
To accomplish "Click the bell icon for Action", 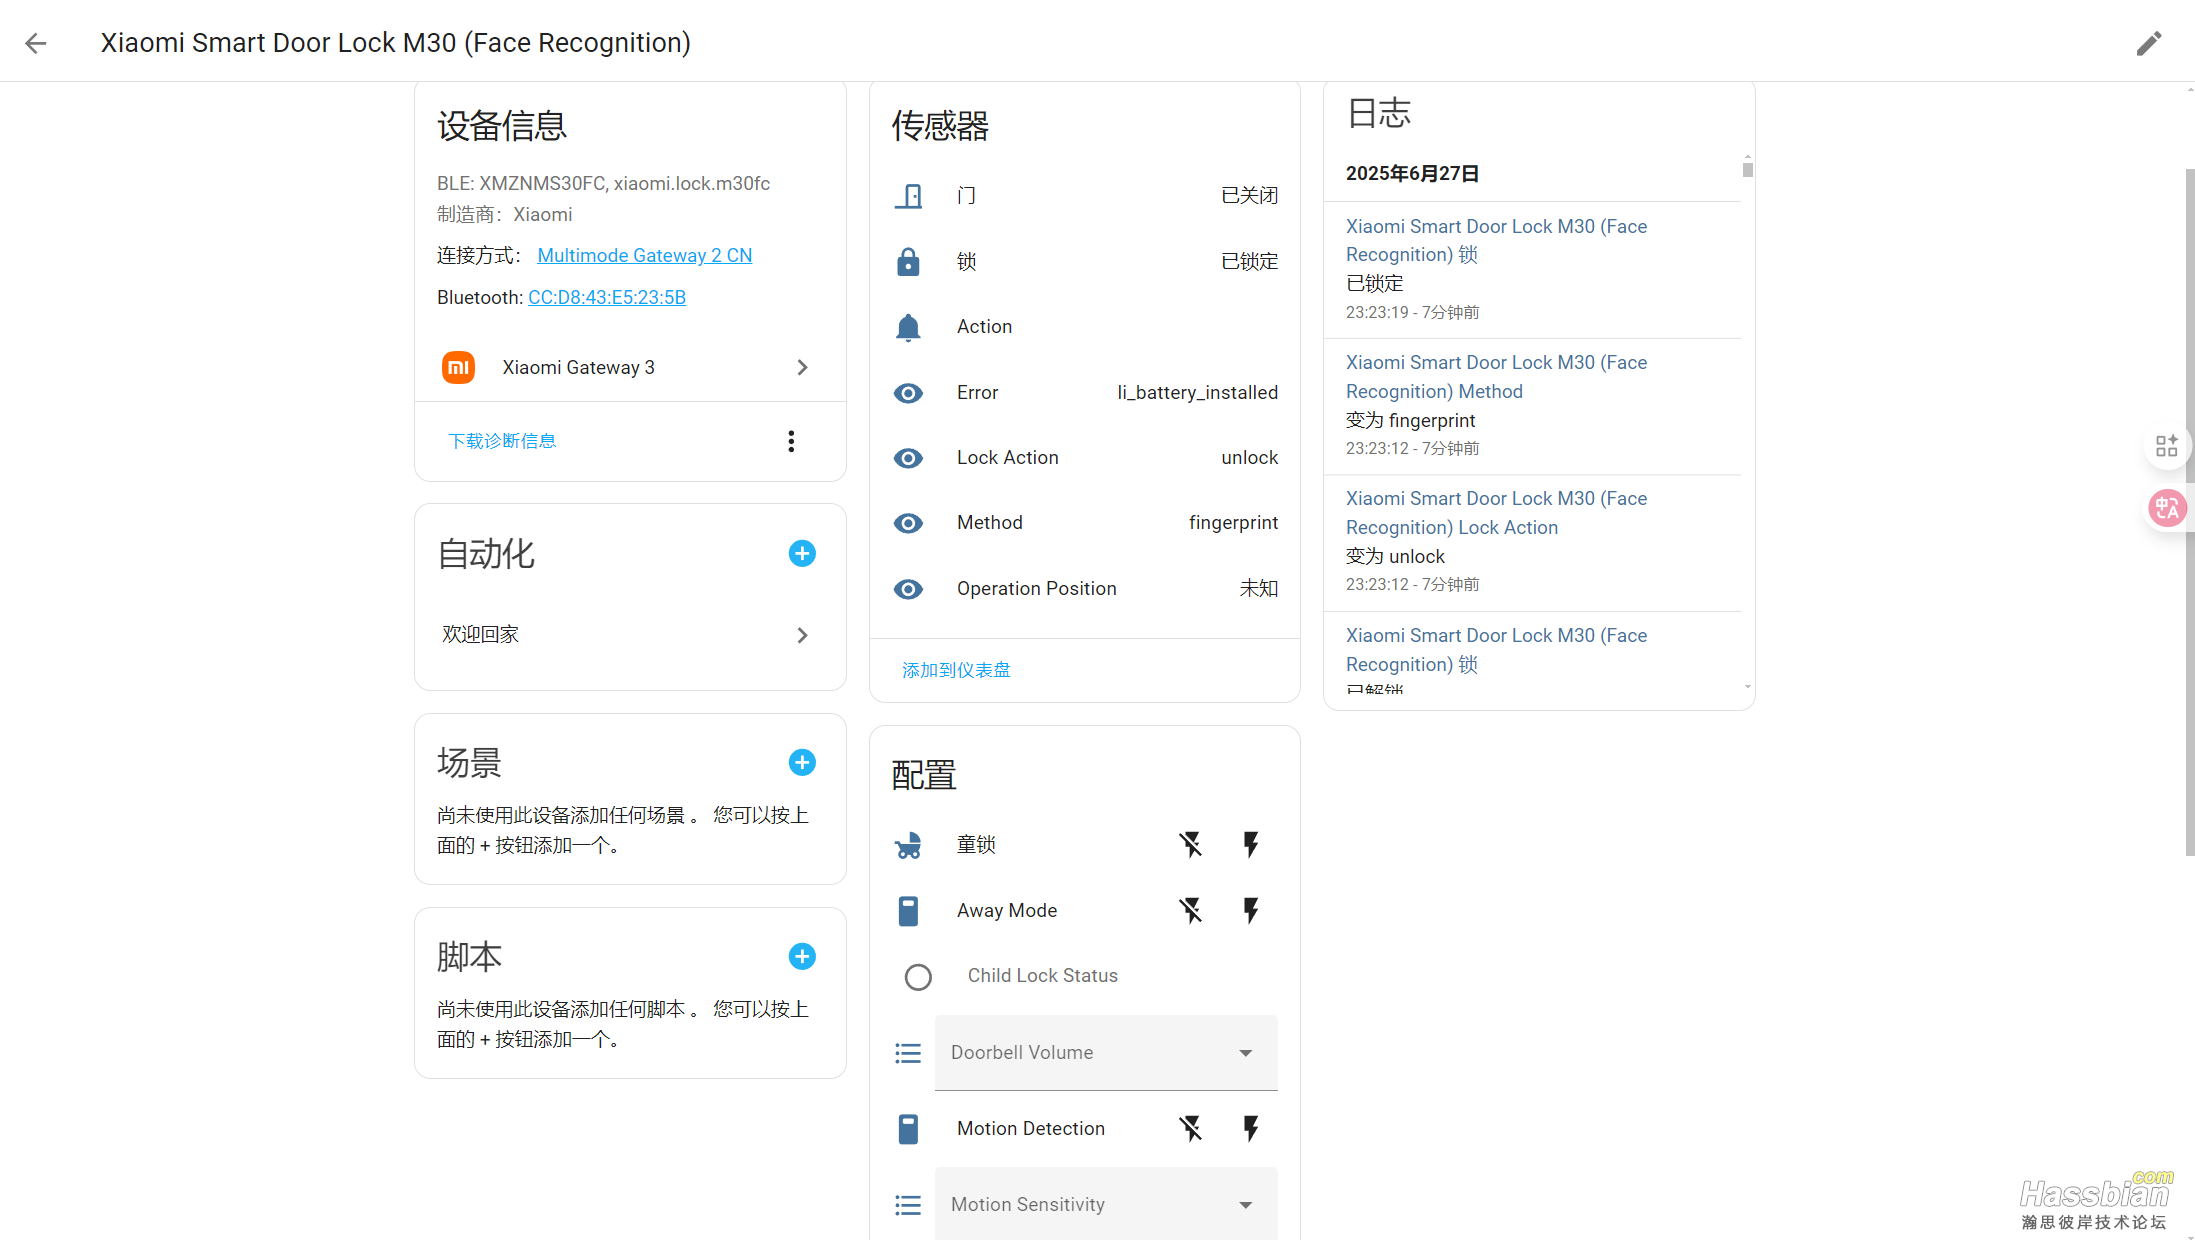I will coord(908,327).
